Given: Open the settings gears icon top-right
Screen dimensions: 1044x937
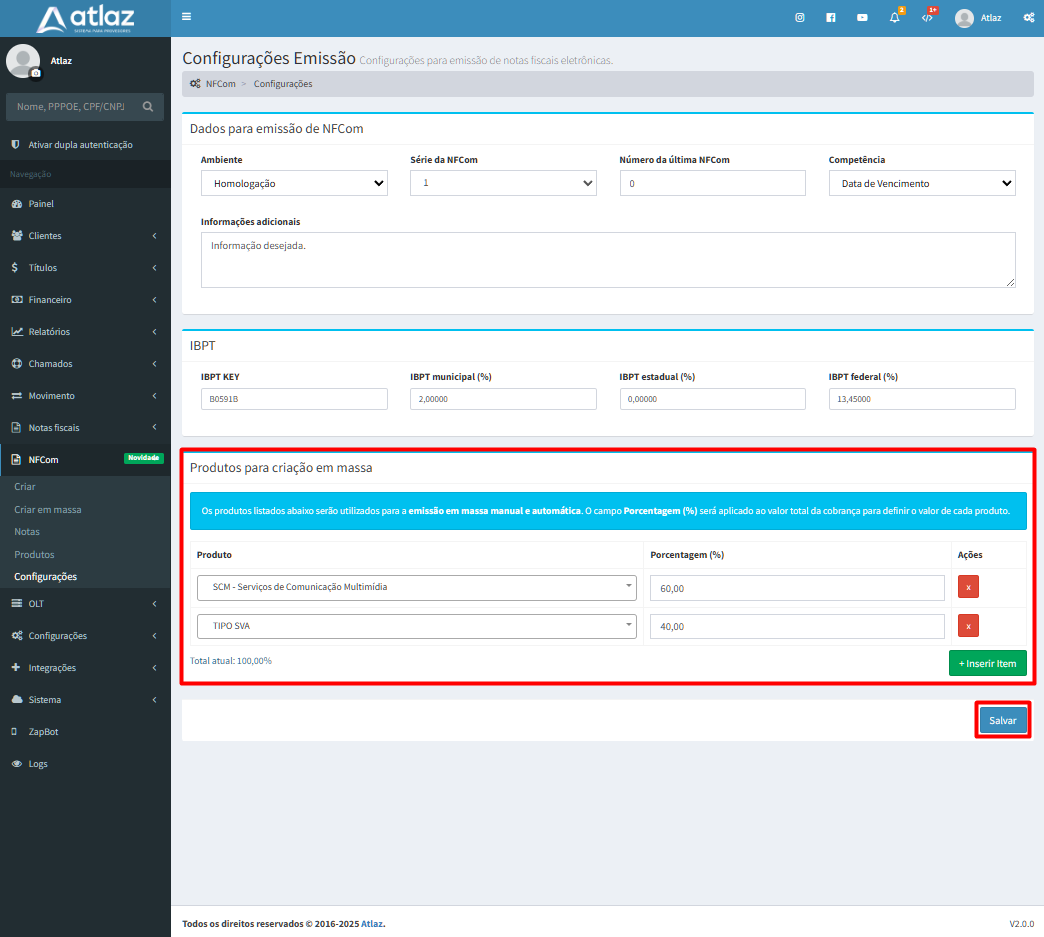Looking at the screenshot, I should pyautogui.click(x=1028, y=17).
